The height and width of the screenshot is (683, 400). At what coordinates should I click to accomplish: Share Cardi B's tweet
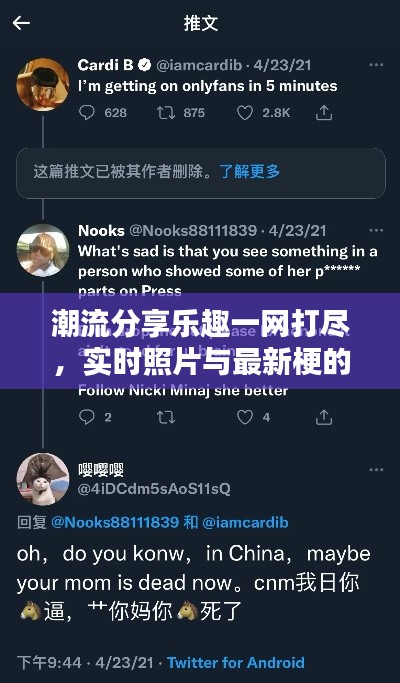tap(324, 113)
